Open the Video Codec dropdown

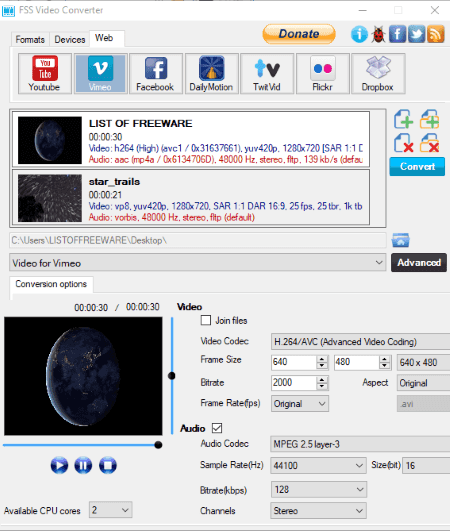click(360, 342)
